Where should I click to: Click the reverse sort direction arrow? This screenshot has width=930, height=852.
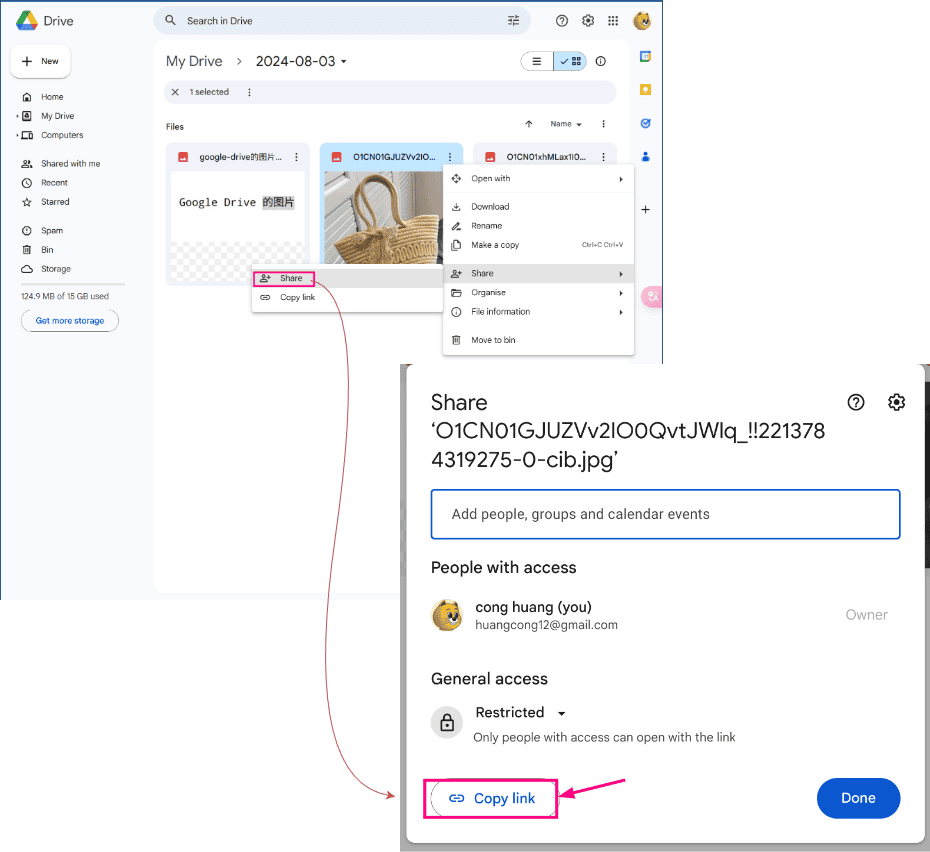pyautogui.click(x=529, y=124)
